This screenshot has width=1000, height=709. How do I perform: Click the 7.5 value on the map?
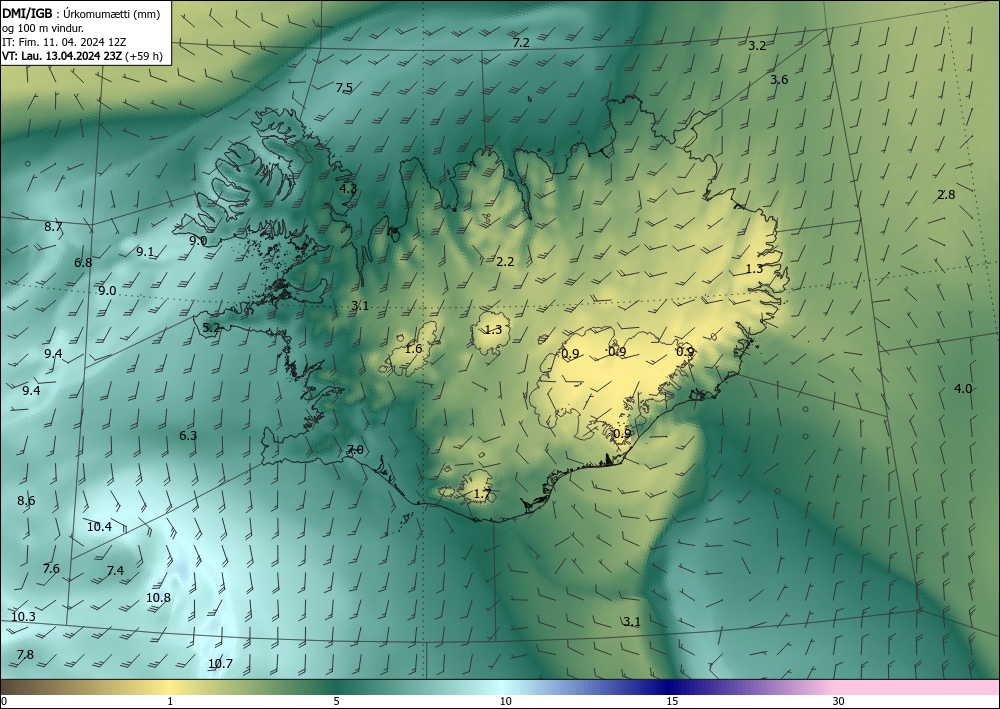click(344, 88)
